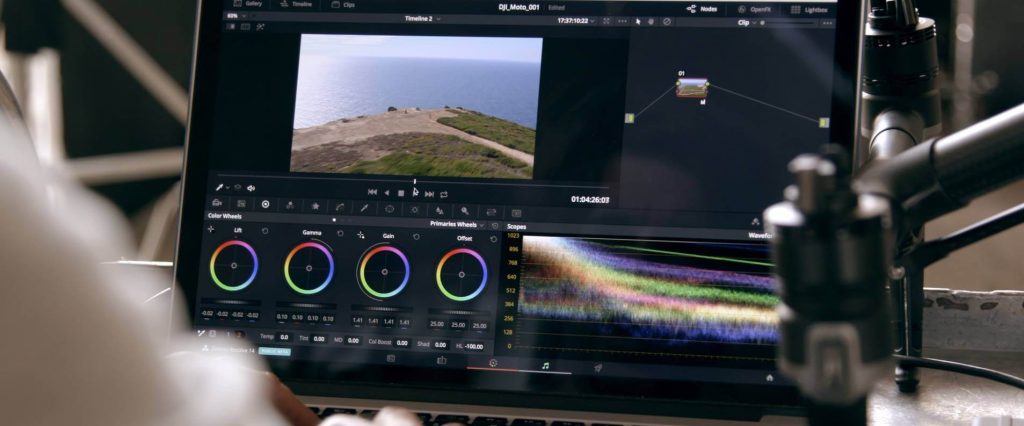Select node 01 thumbnail in node graph

691,87
